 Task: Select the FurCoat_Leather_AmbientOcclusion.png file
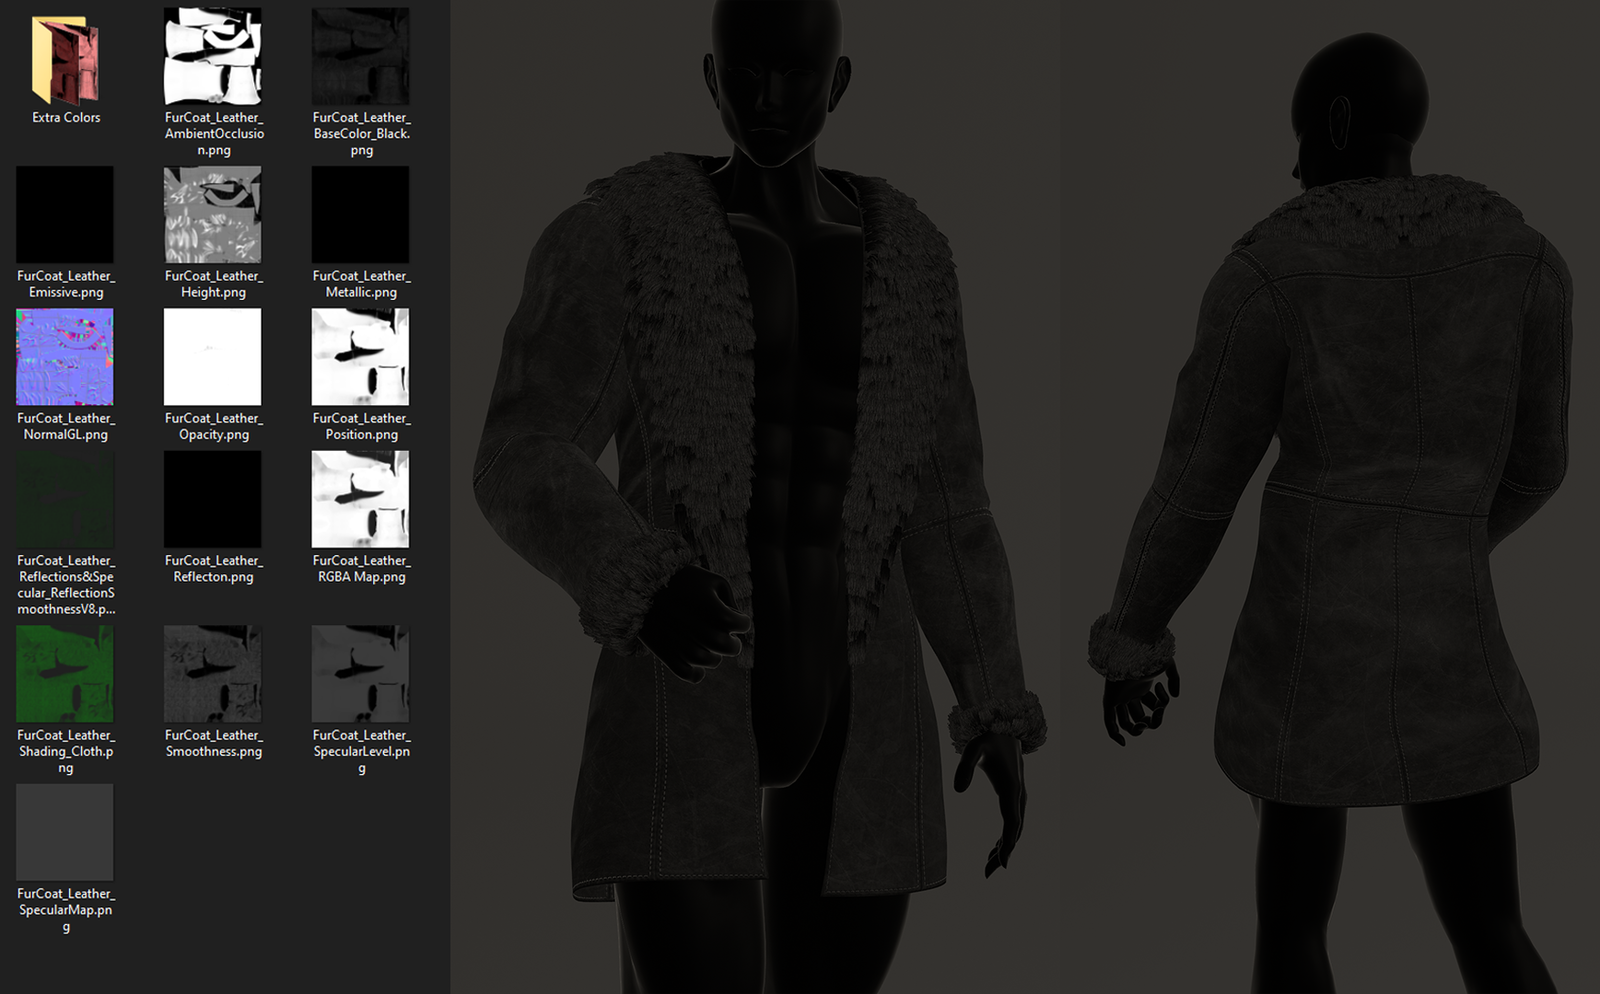pyautogui.click(x=212, y=57)
